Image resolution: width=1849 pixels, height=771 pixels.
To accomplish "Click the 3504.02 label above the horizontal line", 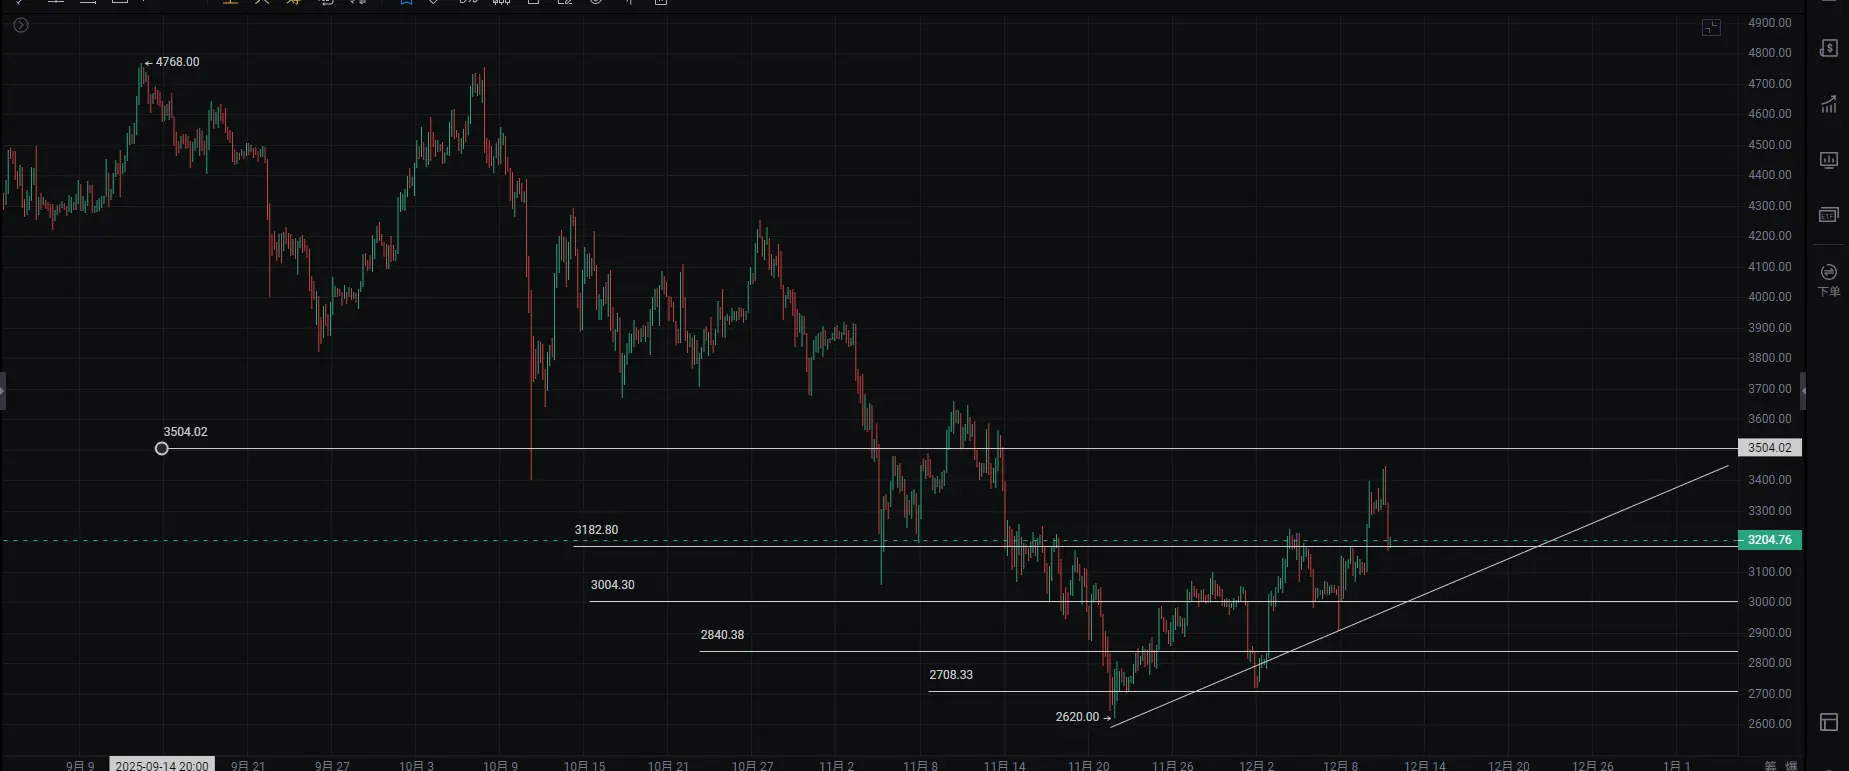I will 186,432.
